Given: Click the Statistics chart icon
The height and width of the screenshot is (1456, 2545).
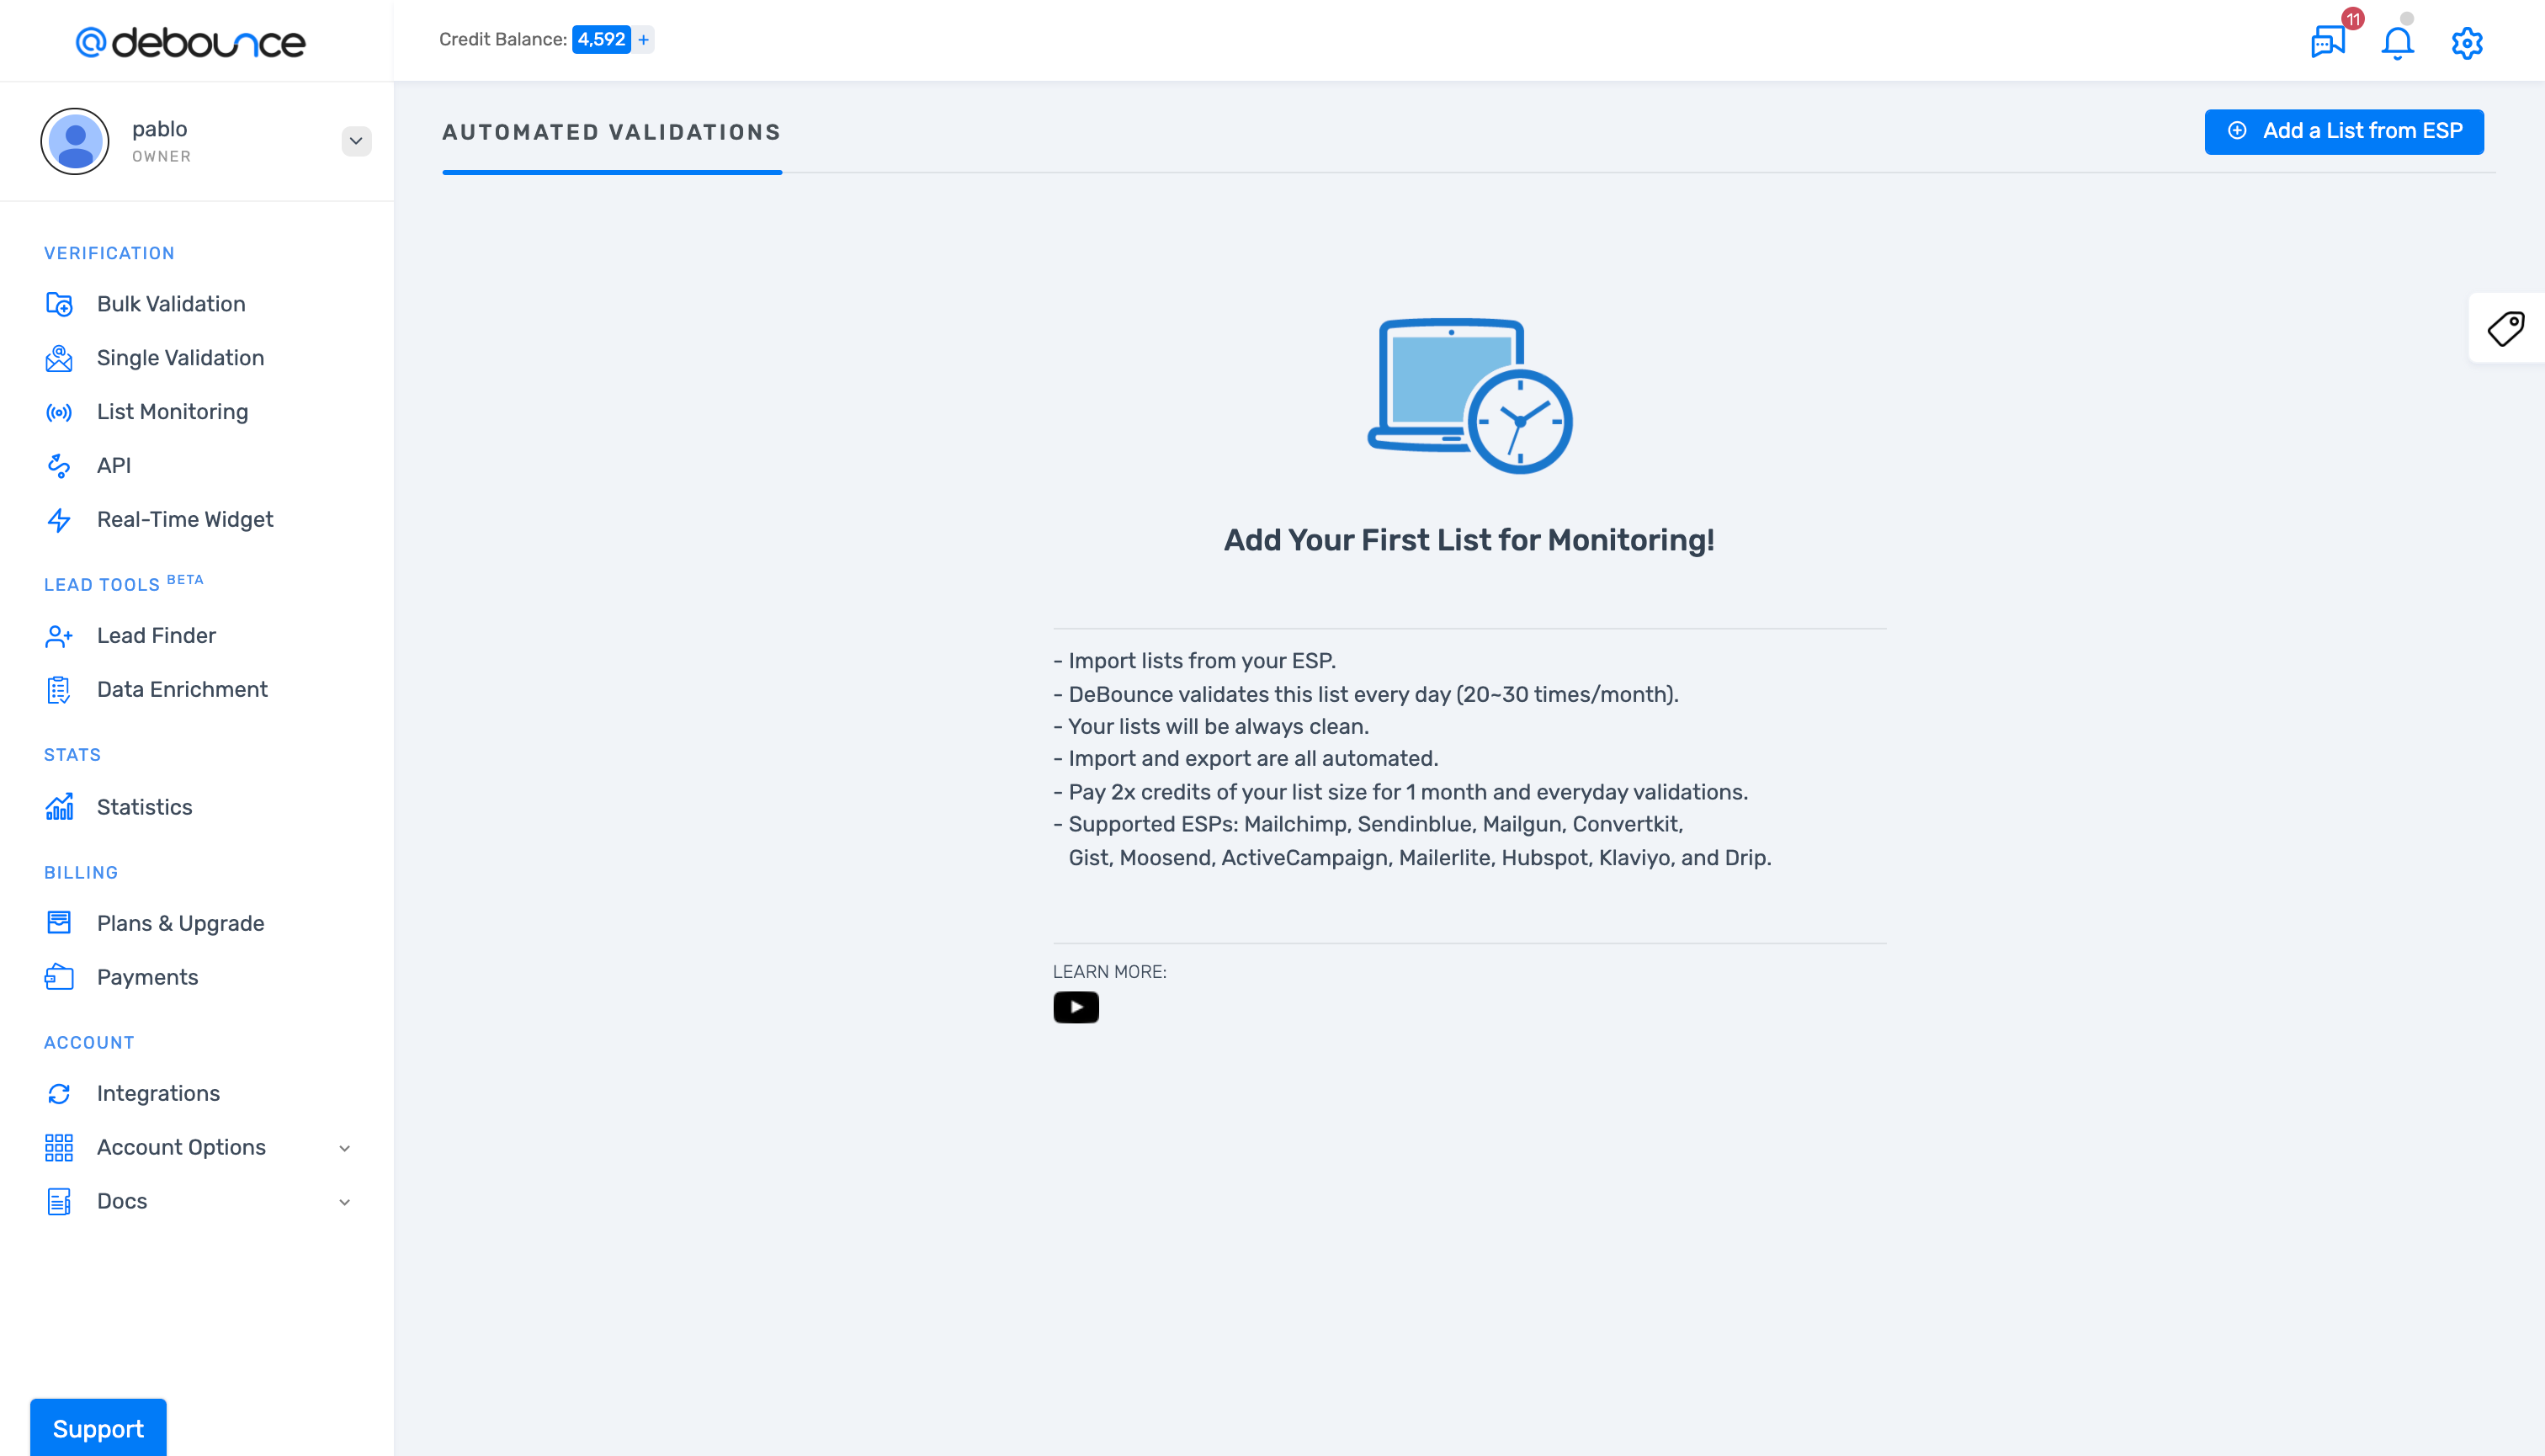Looking at the screenshot, I should pyautogui.click(x=59, y=807).
